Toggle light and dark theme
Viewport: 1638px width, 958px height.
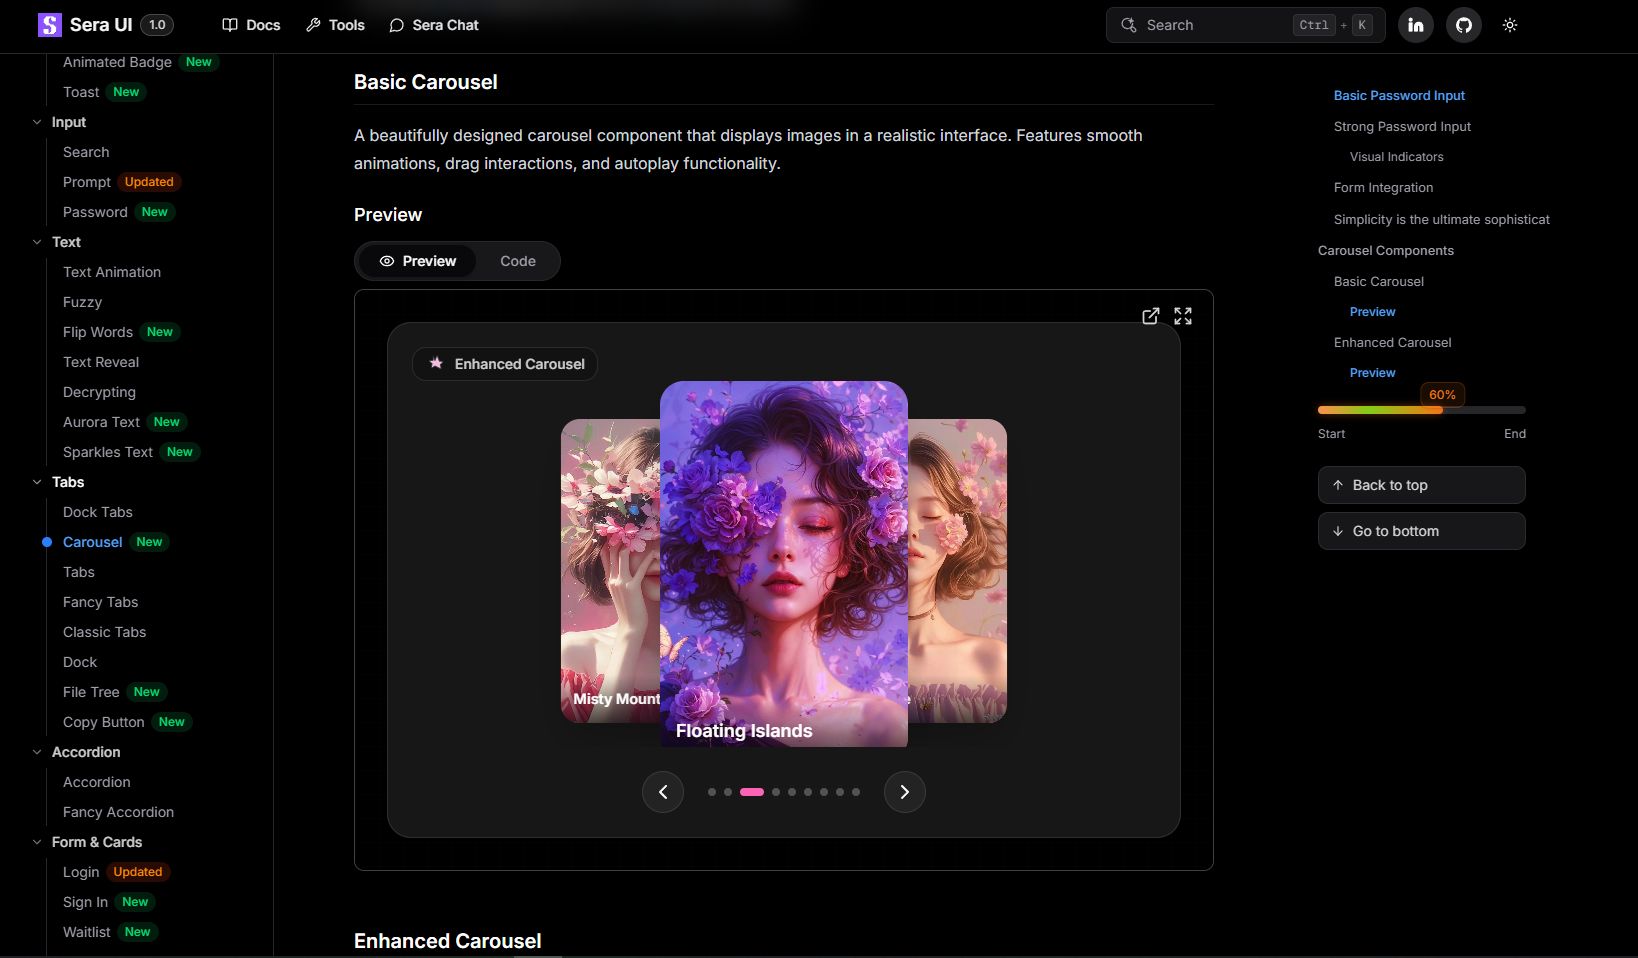(x=1510, y=25)
